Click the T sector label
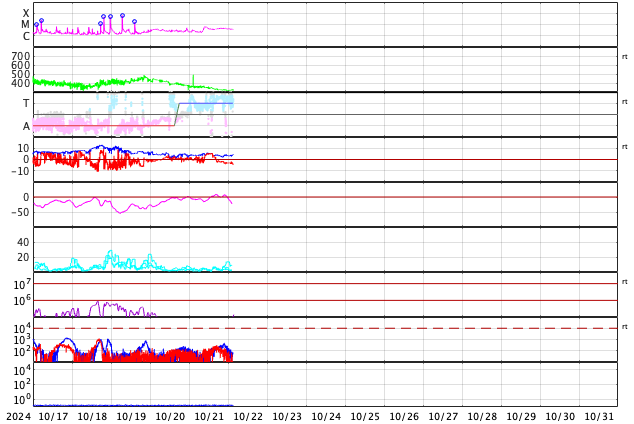The height and width of the screenshot is (424, 634). click(26, 103)
